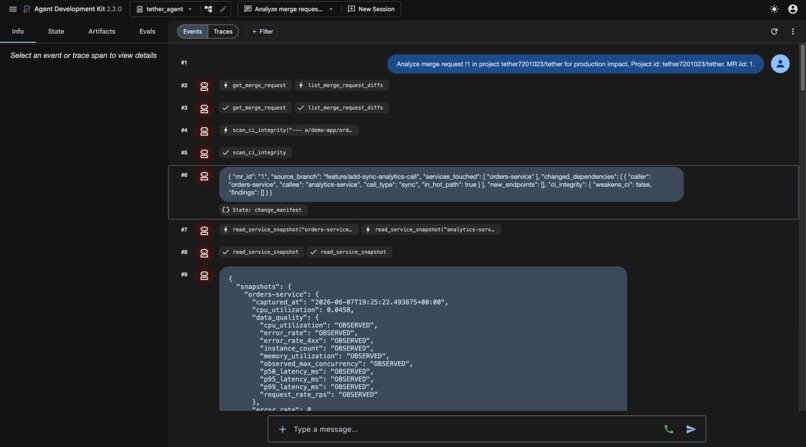Click the event number #6 label

click(184, 175)
